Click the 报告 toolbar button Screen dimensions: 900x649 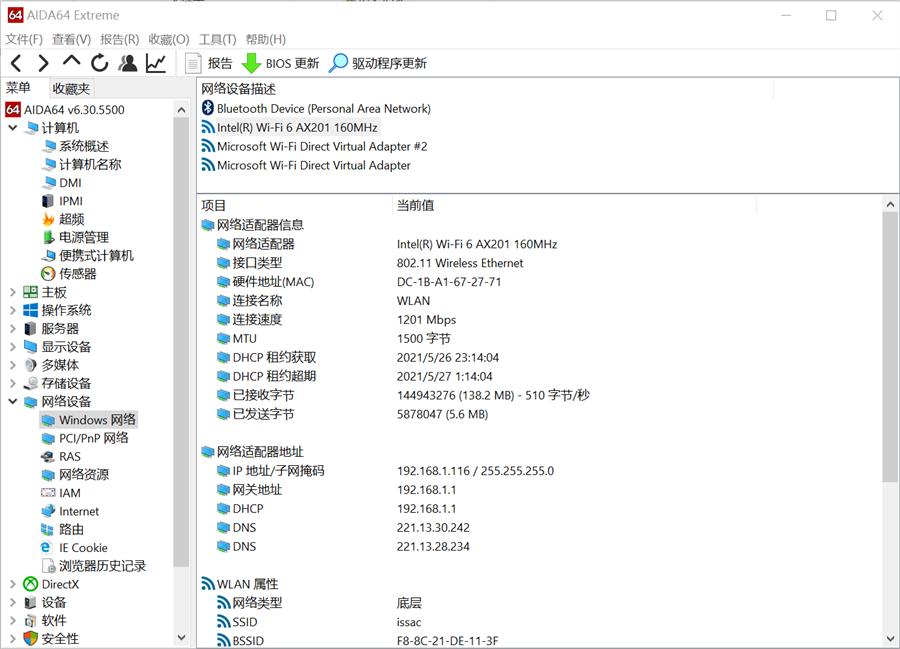point(209,63)
